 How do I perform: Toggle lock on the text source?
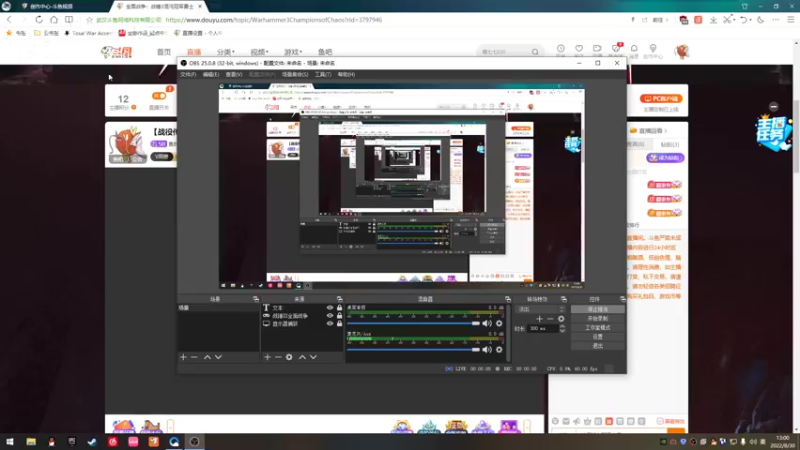pos(339,308)
